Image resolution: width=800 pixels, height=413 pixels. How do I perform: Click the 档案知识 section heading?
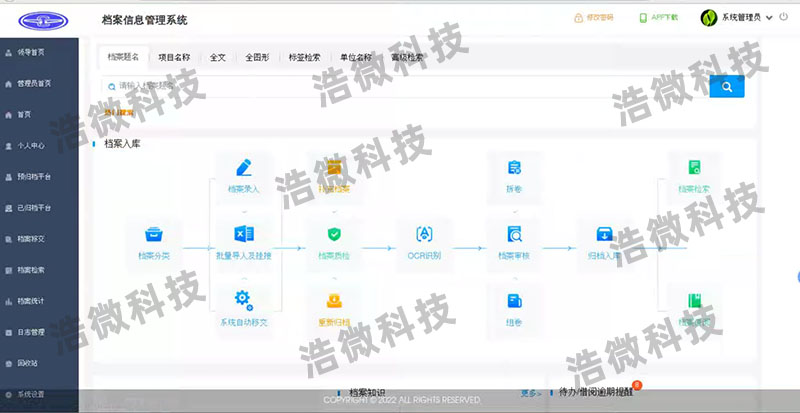click(367, 393)
